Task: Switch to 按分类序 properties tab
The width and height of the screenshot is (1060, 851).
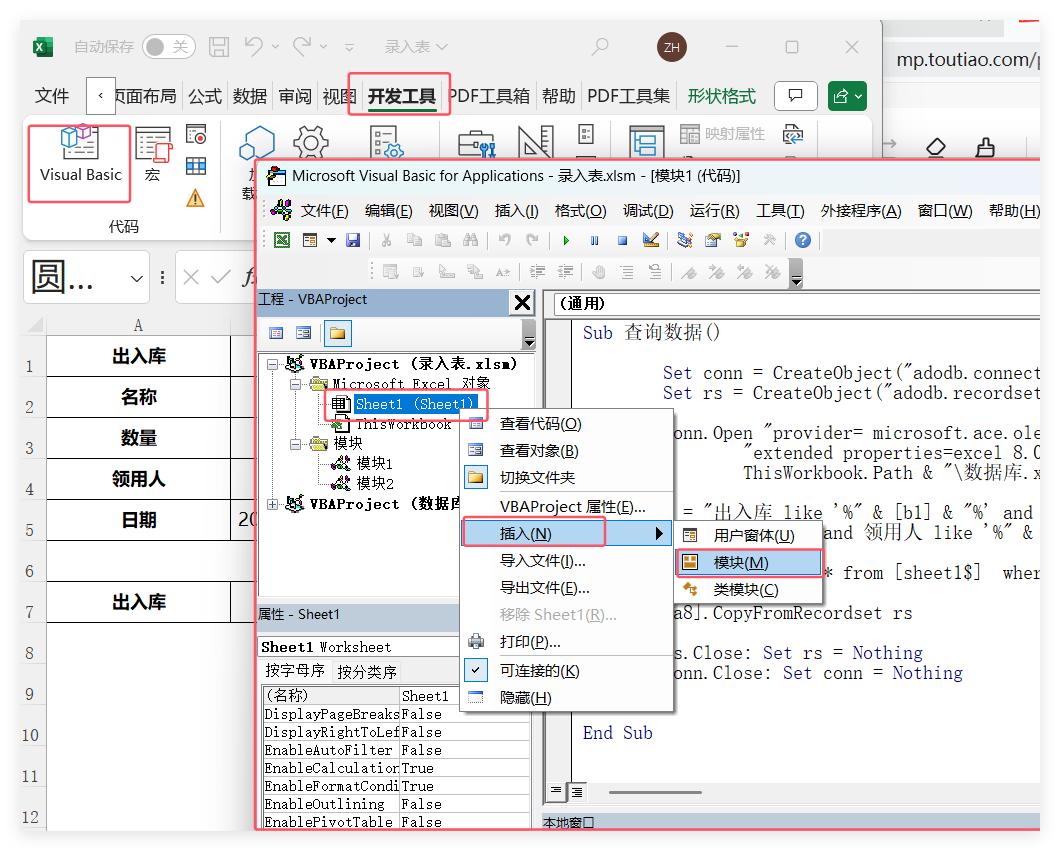Action: 366,672
